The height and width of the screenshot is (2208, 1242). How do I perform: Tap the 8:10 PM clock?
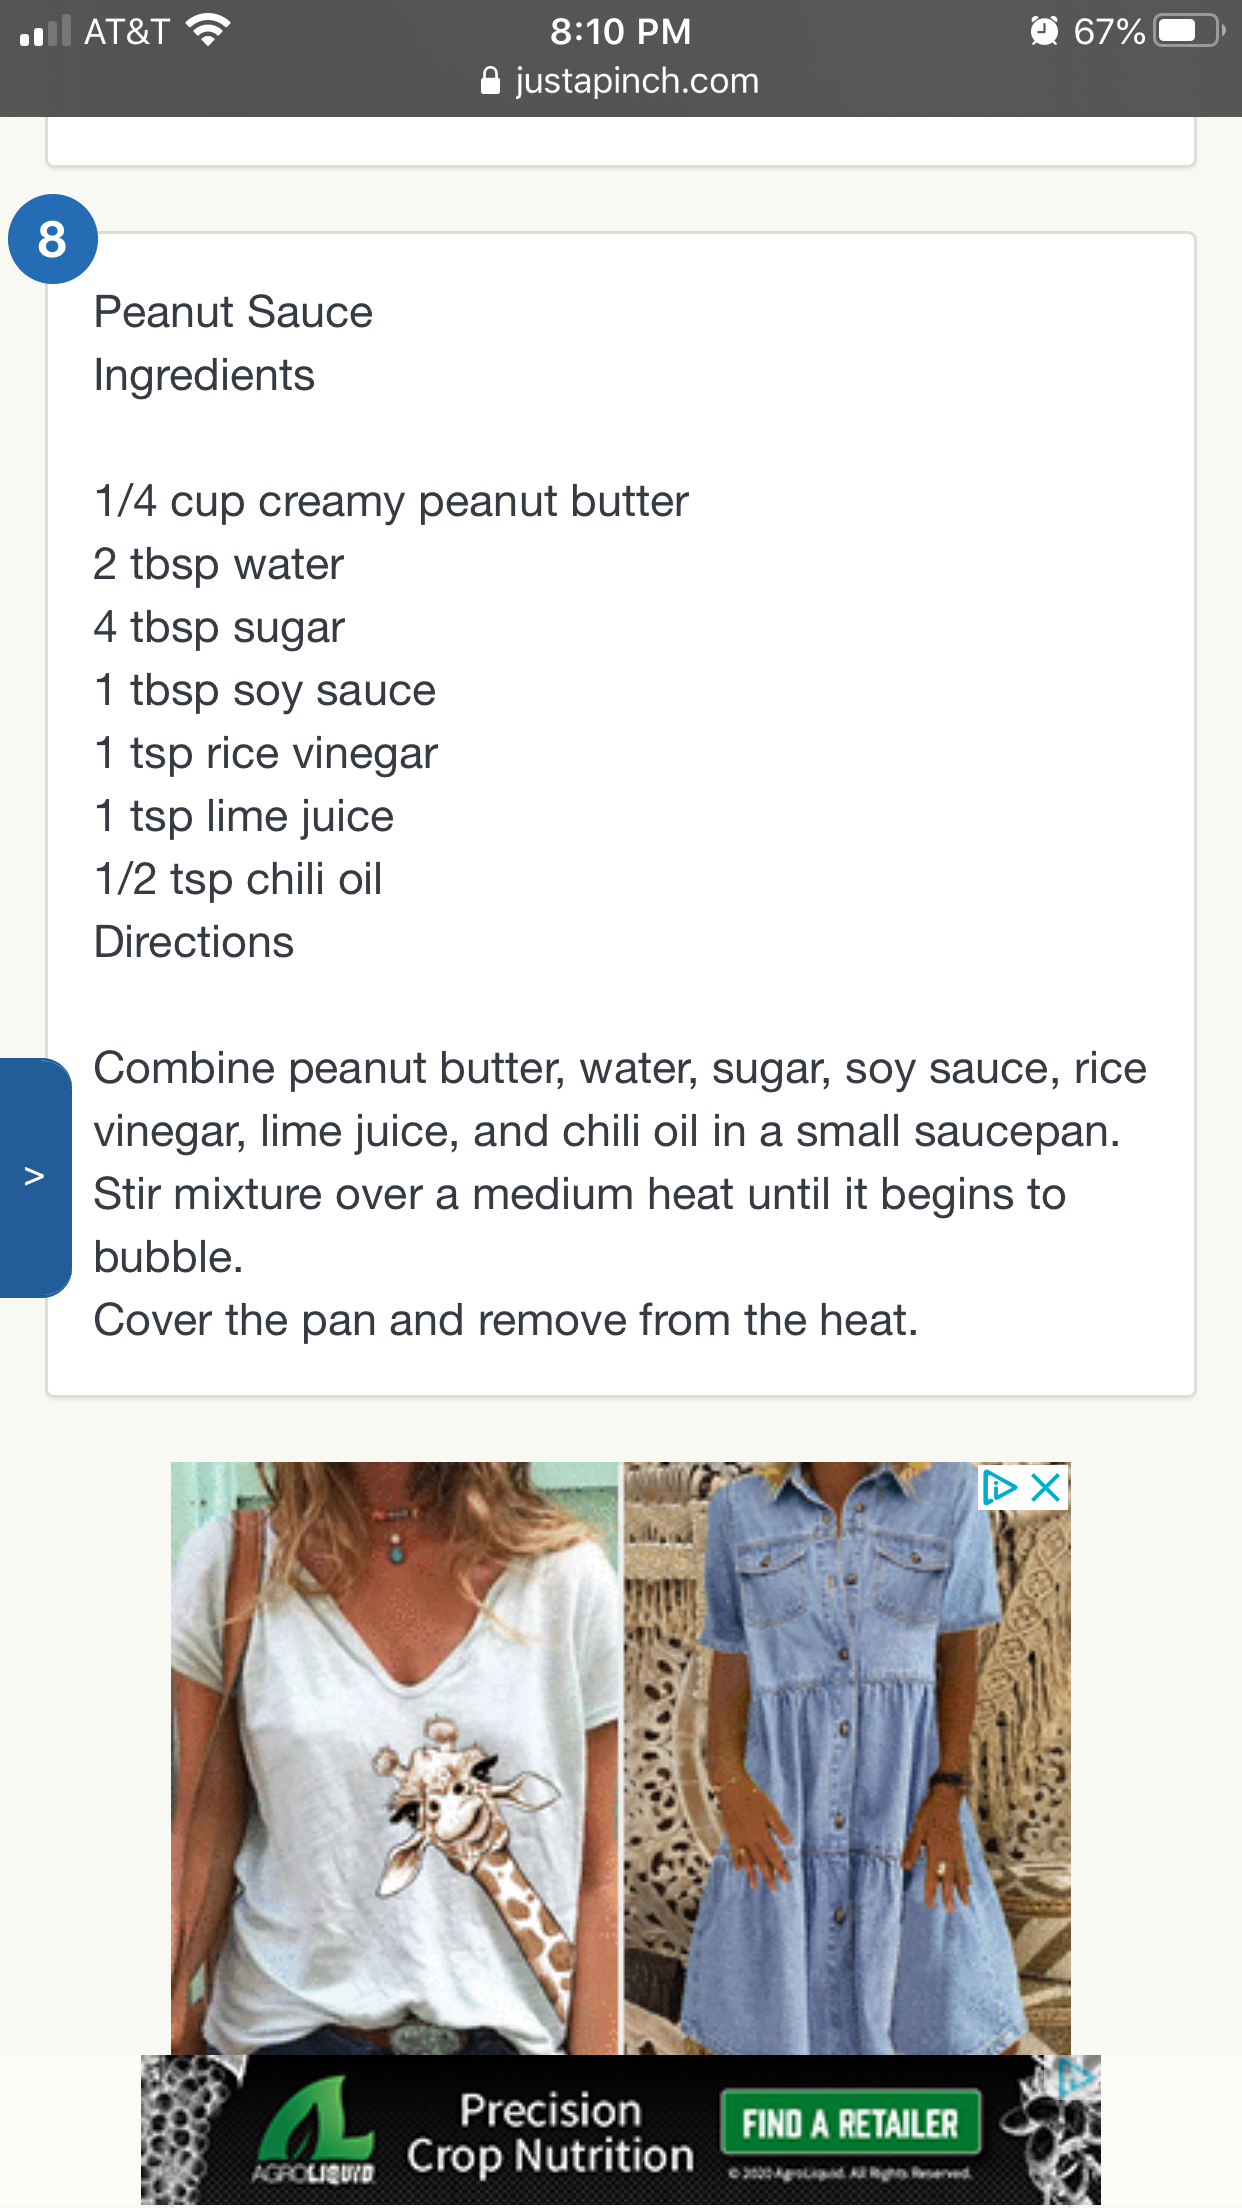click(620, 31)
